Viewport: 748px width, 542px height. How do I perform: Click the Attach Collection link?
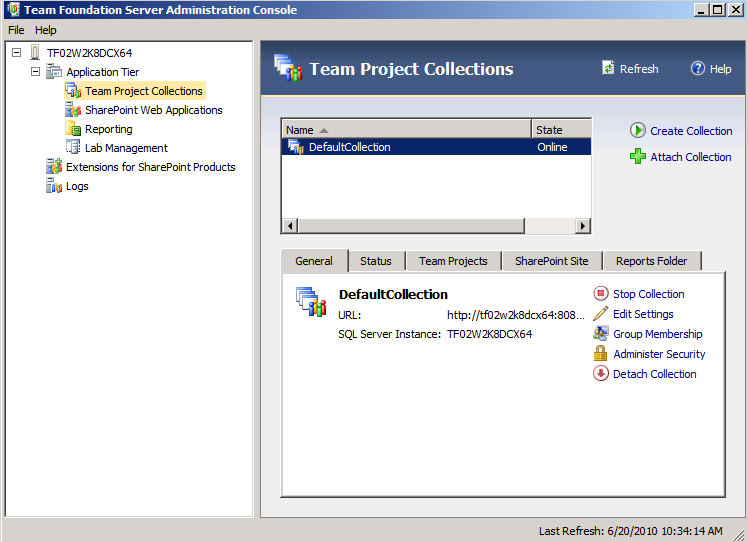[x=691, y=157]
